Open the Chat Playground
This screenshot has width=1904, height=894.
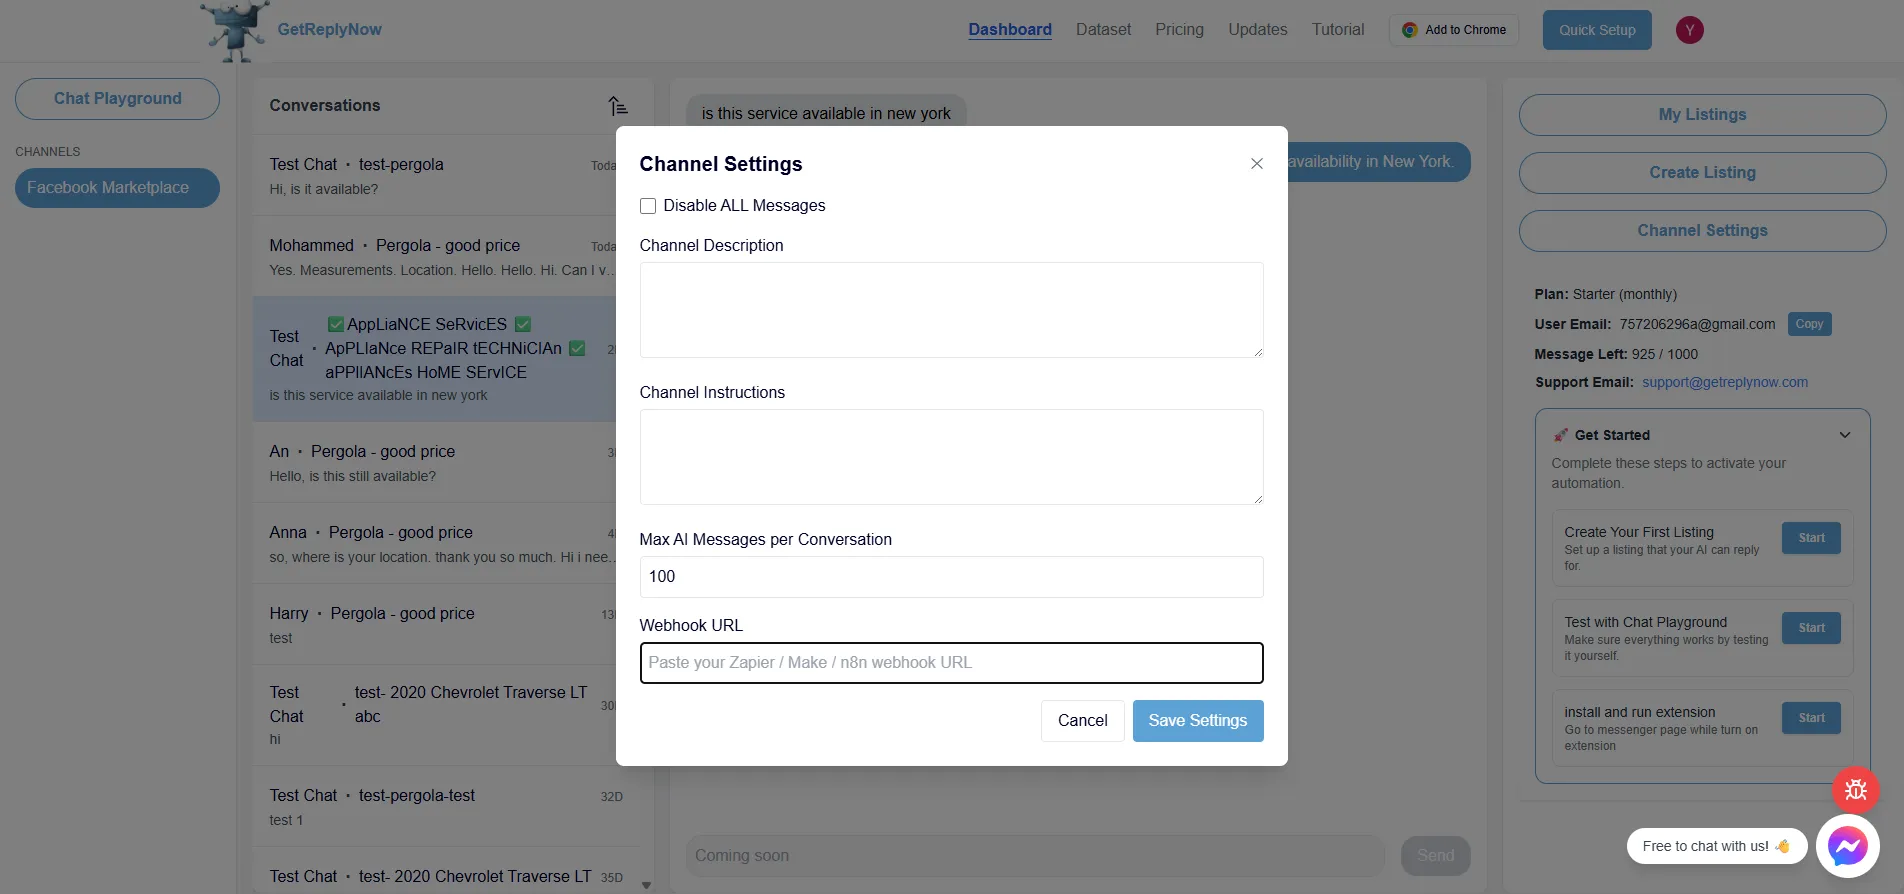(x=117, y=99)
